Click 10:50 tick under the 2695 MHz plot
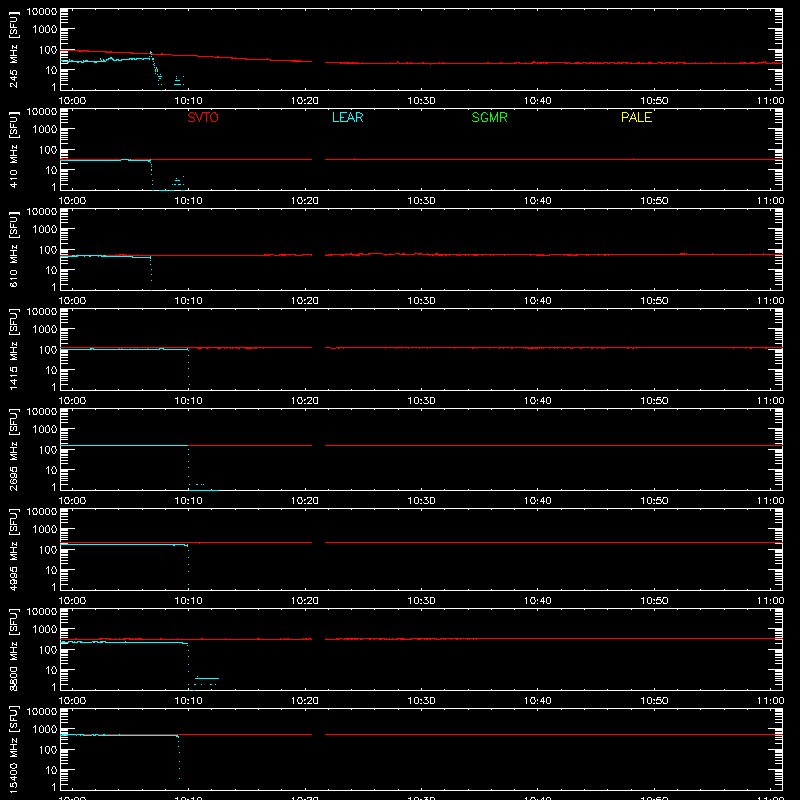 click(x=654, y=501)
